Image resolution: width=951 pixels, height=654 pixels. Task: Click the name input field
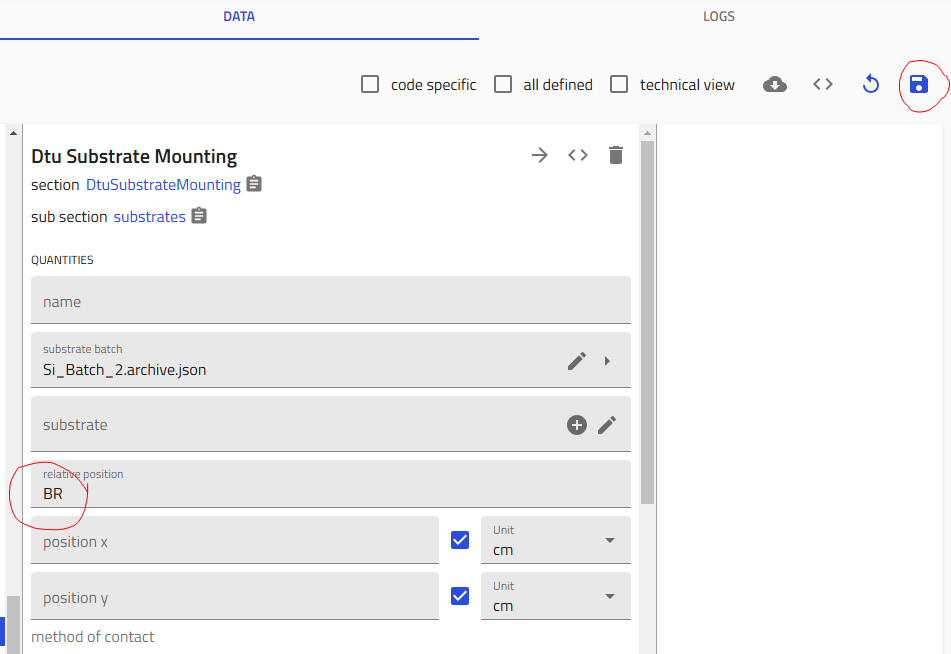(330, 301)
